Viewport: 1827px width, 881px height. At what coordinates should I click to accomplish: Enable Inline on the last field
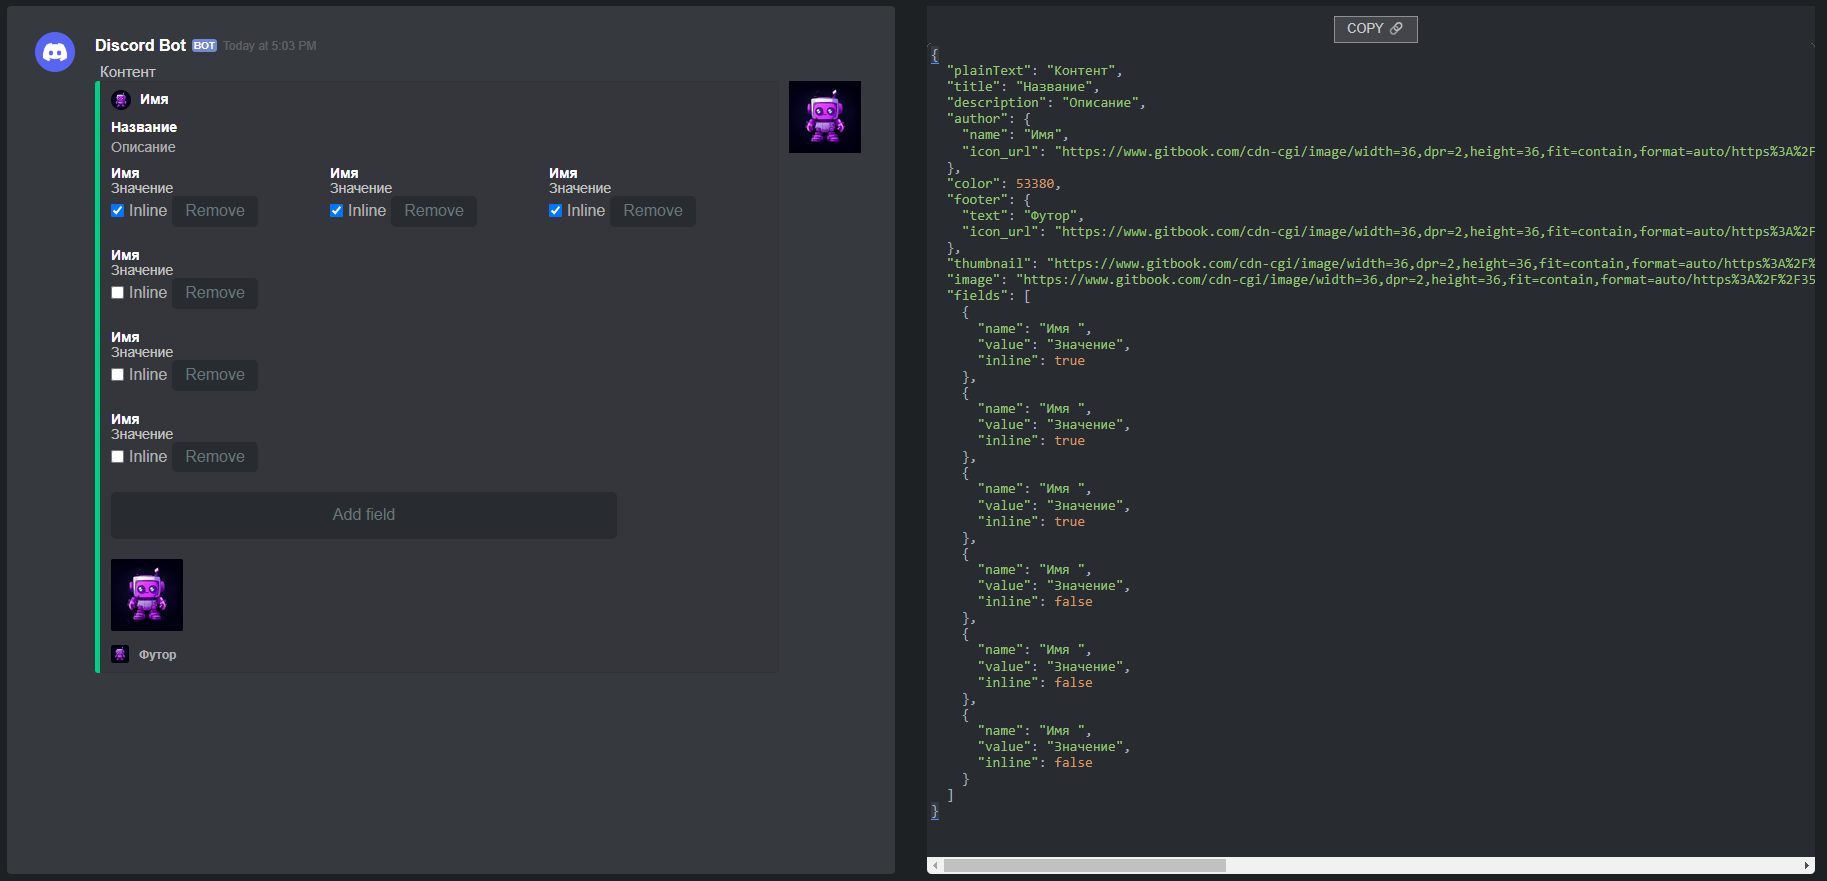(x=118, y=457)
